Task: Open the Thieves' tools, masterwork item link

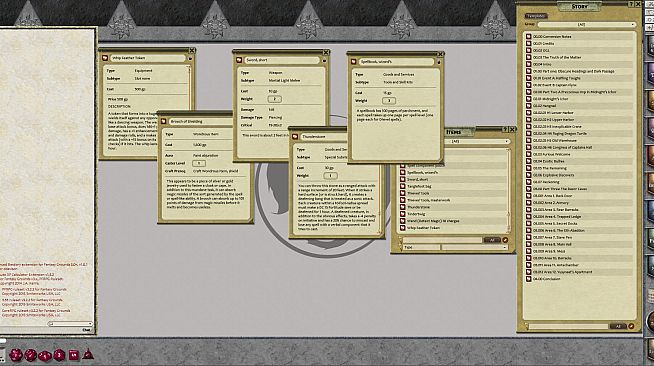Action: click(402, 200)
